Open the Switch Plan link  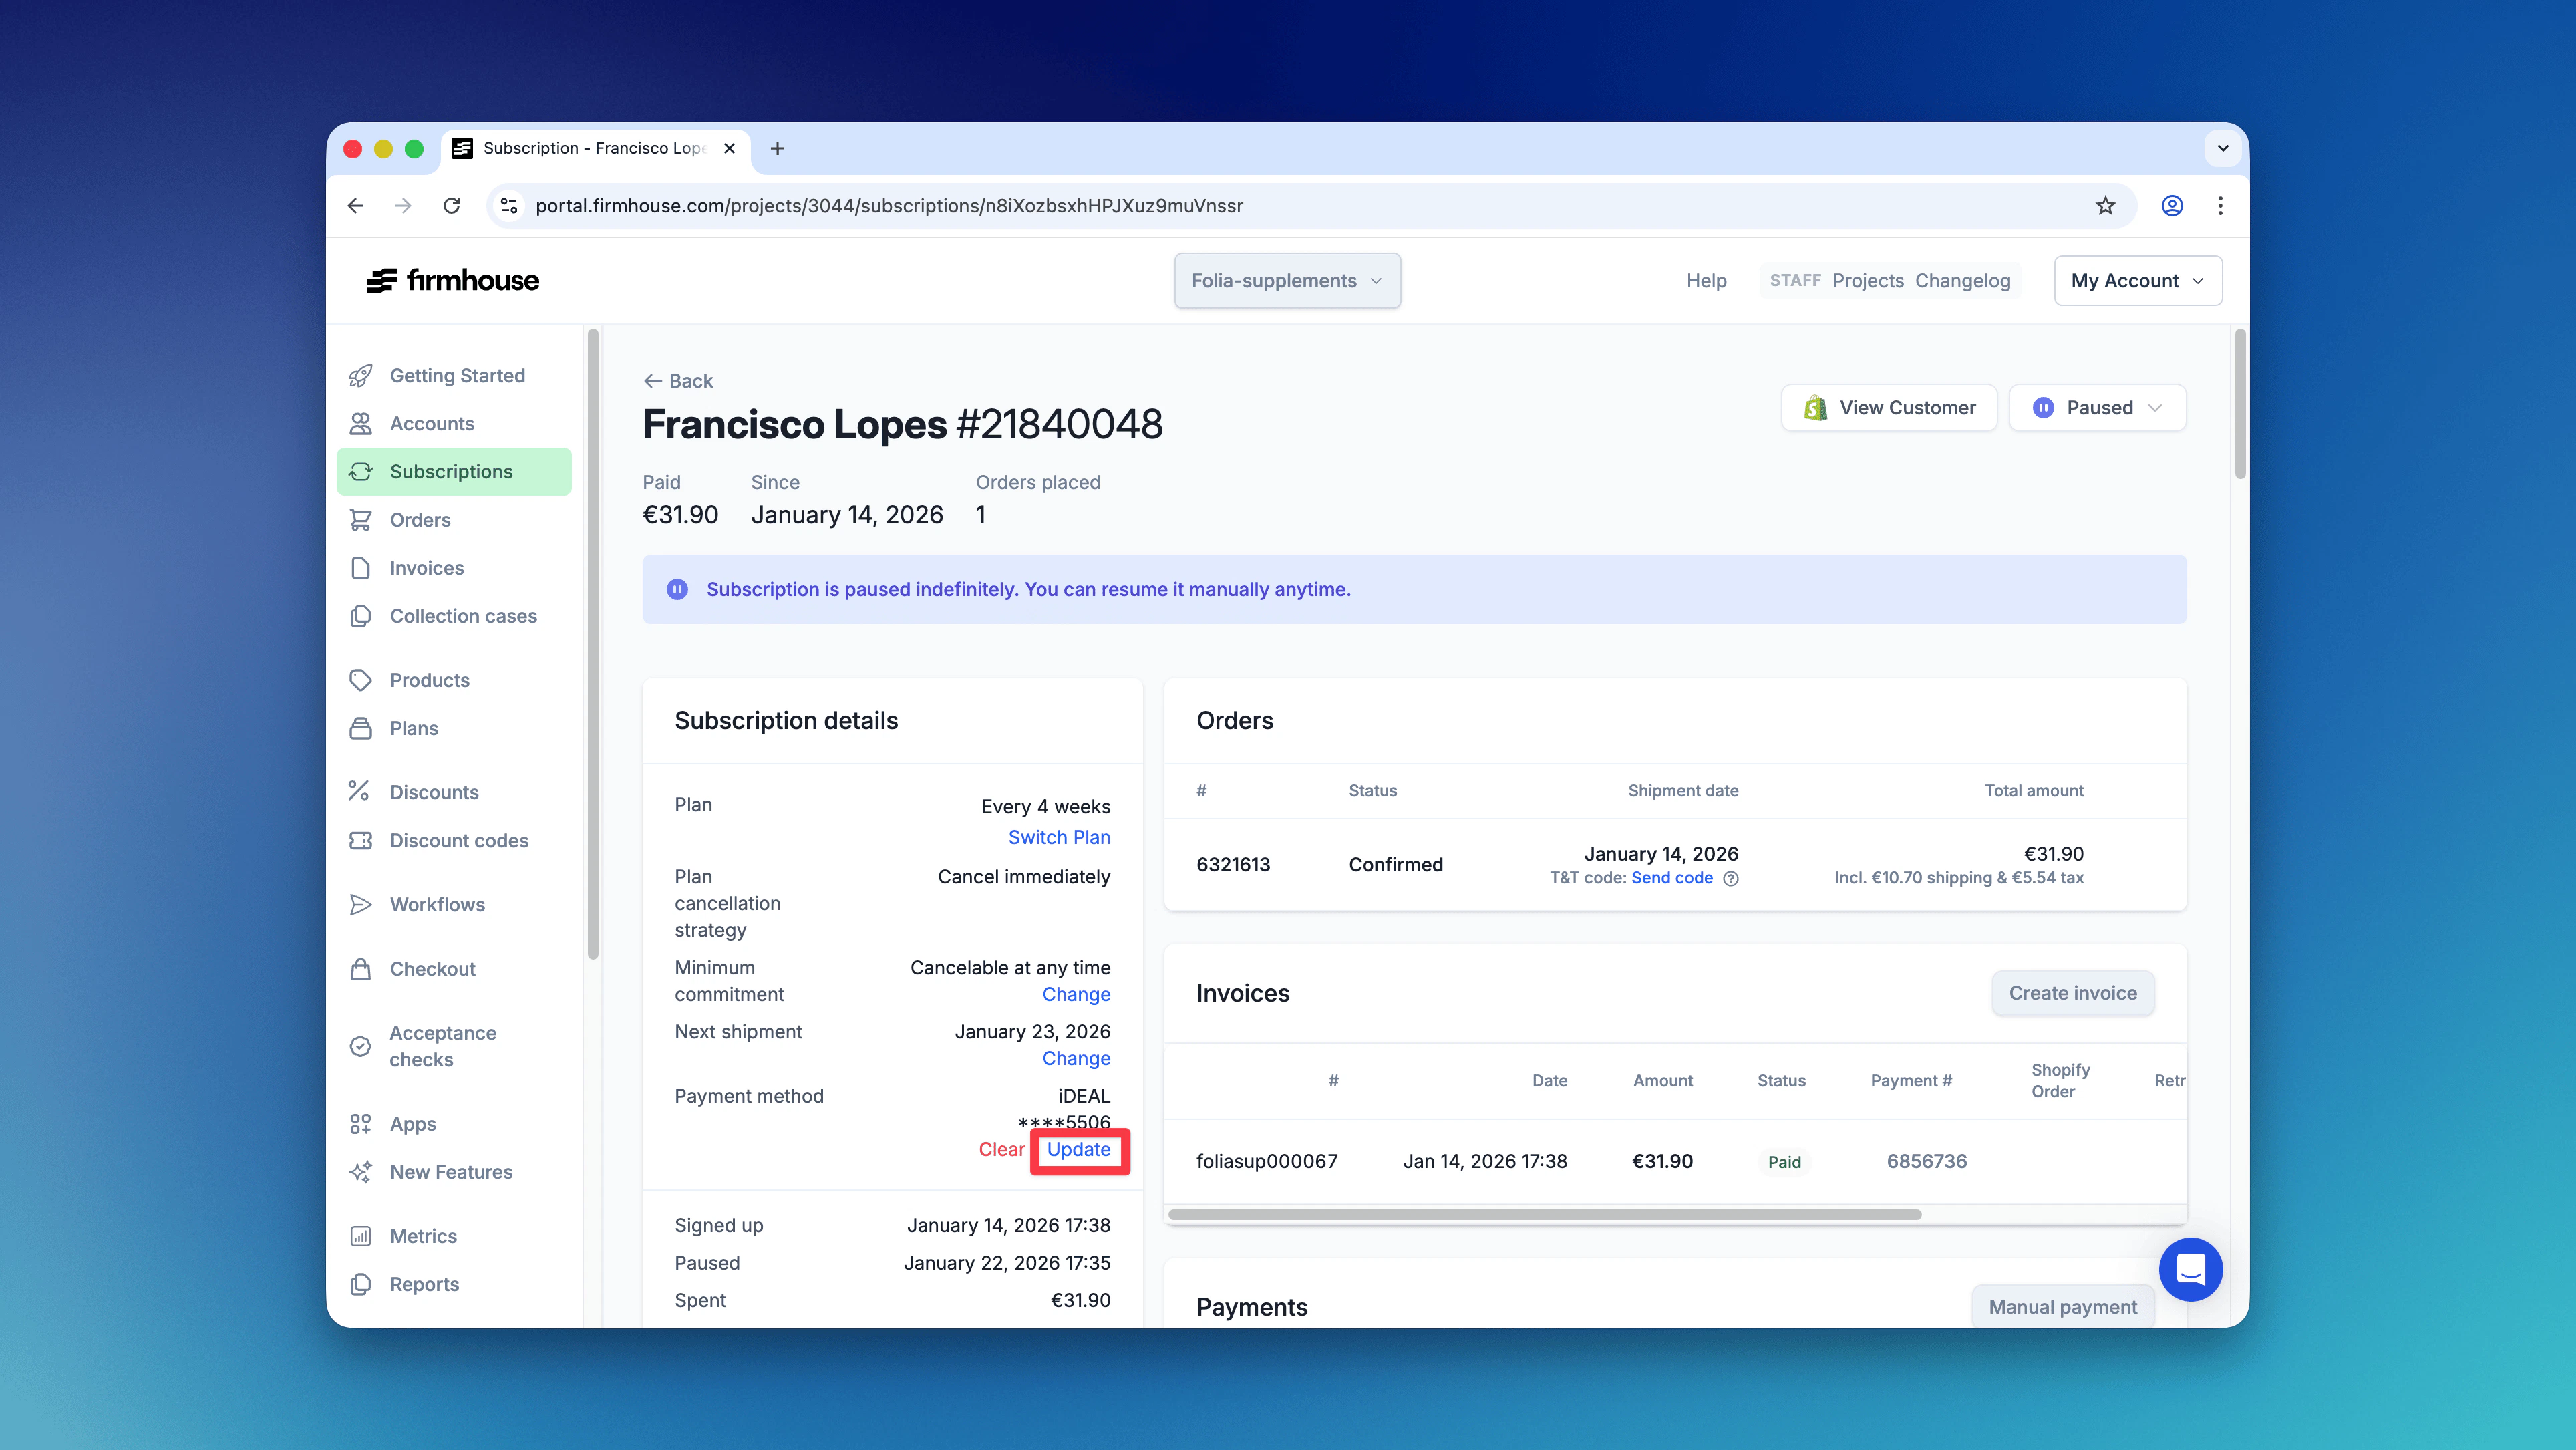1059,837
